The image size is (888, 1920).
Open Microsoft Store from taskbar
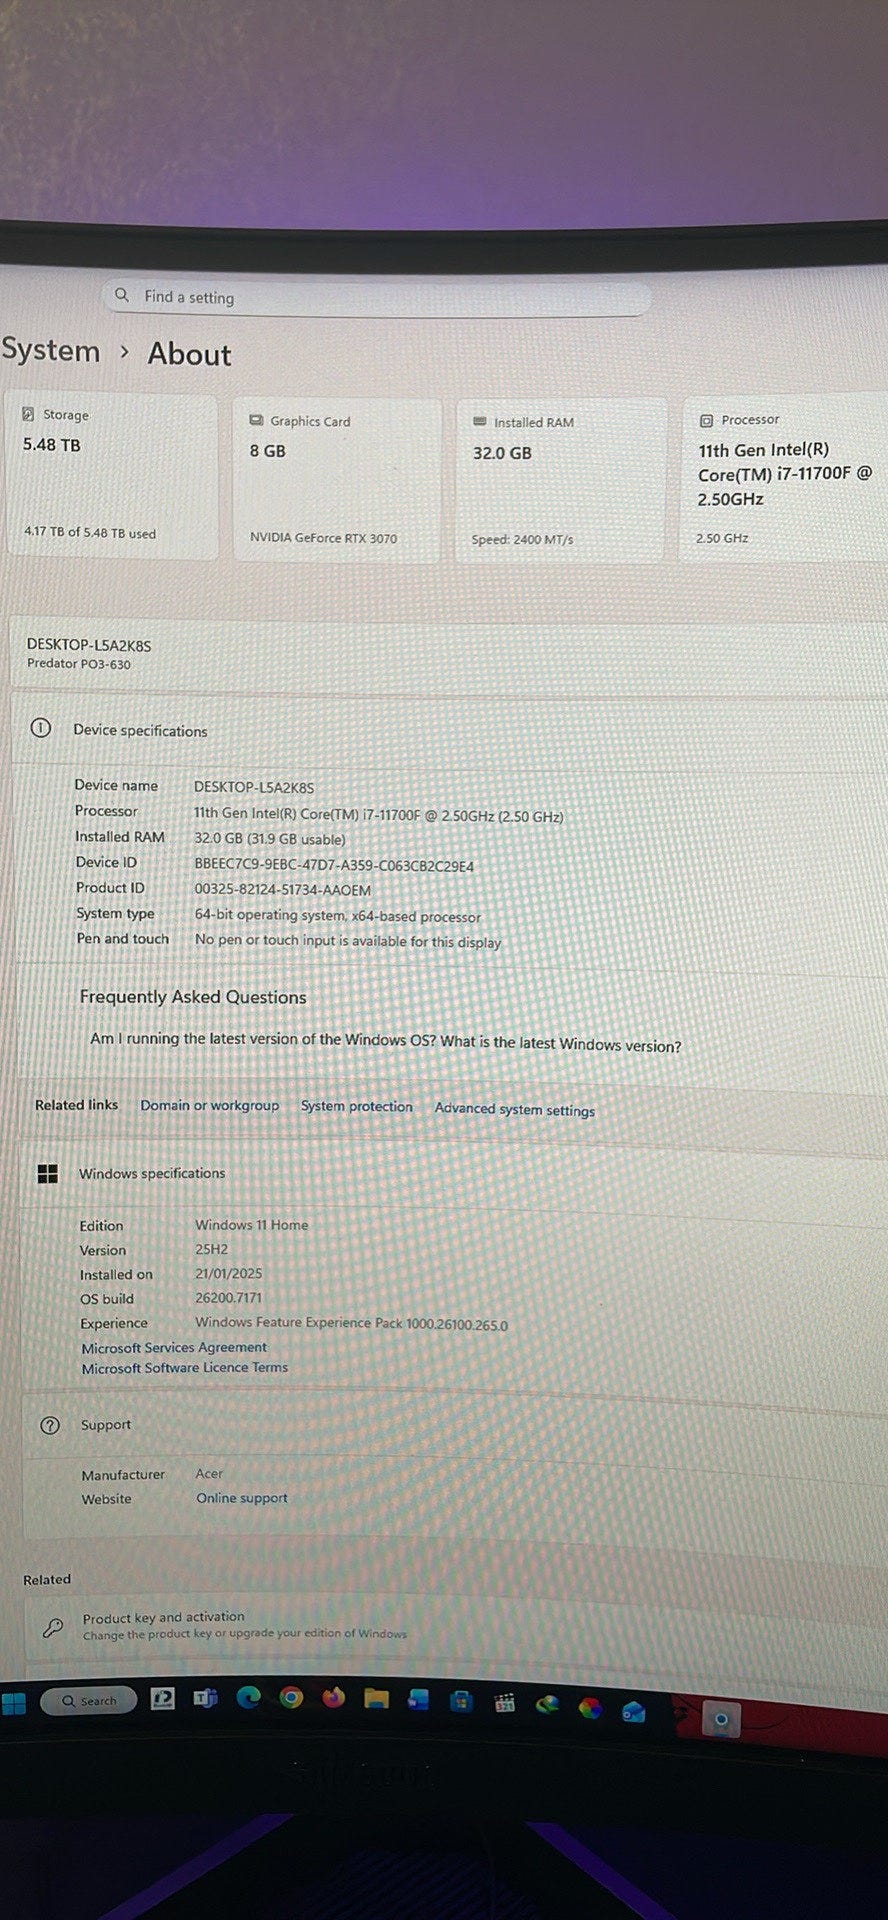pos(461,1700)
